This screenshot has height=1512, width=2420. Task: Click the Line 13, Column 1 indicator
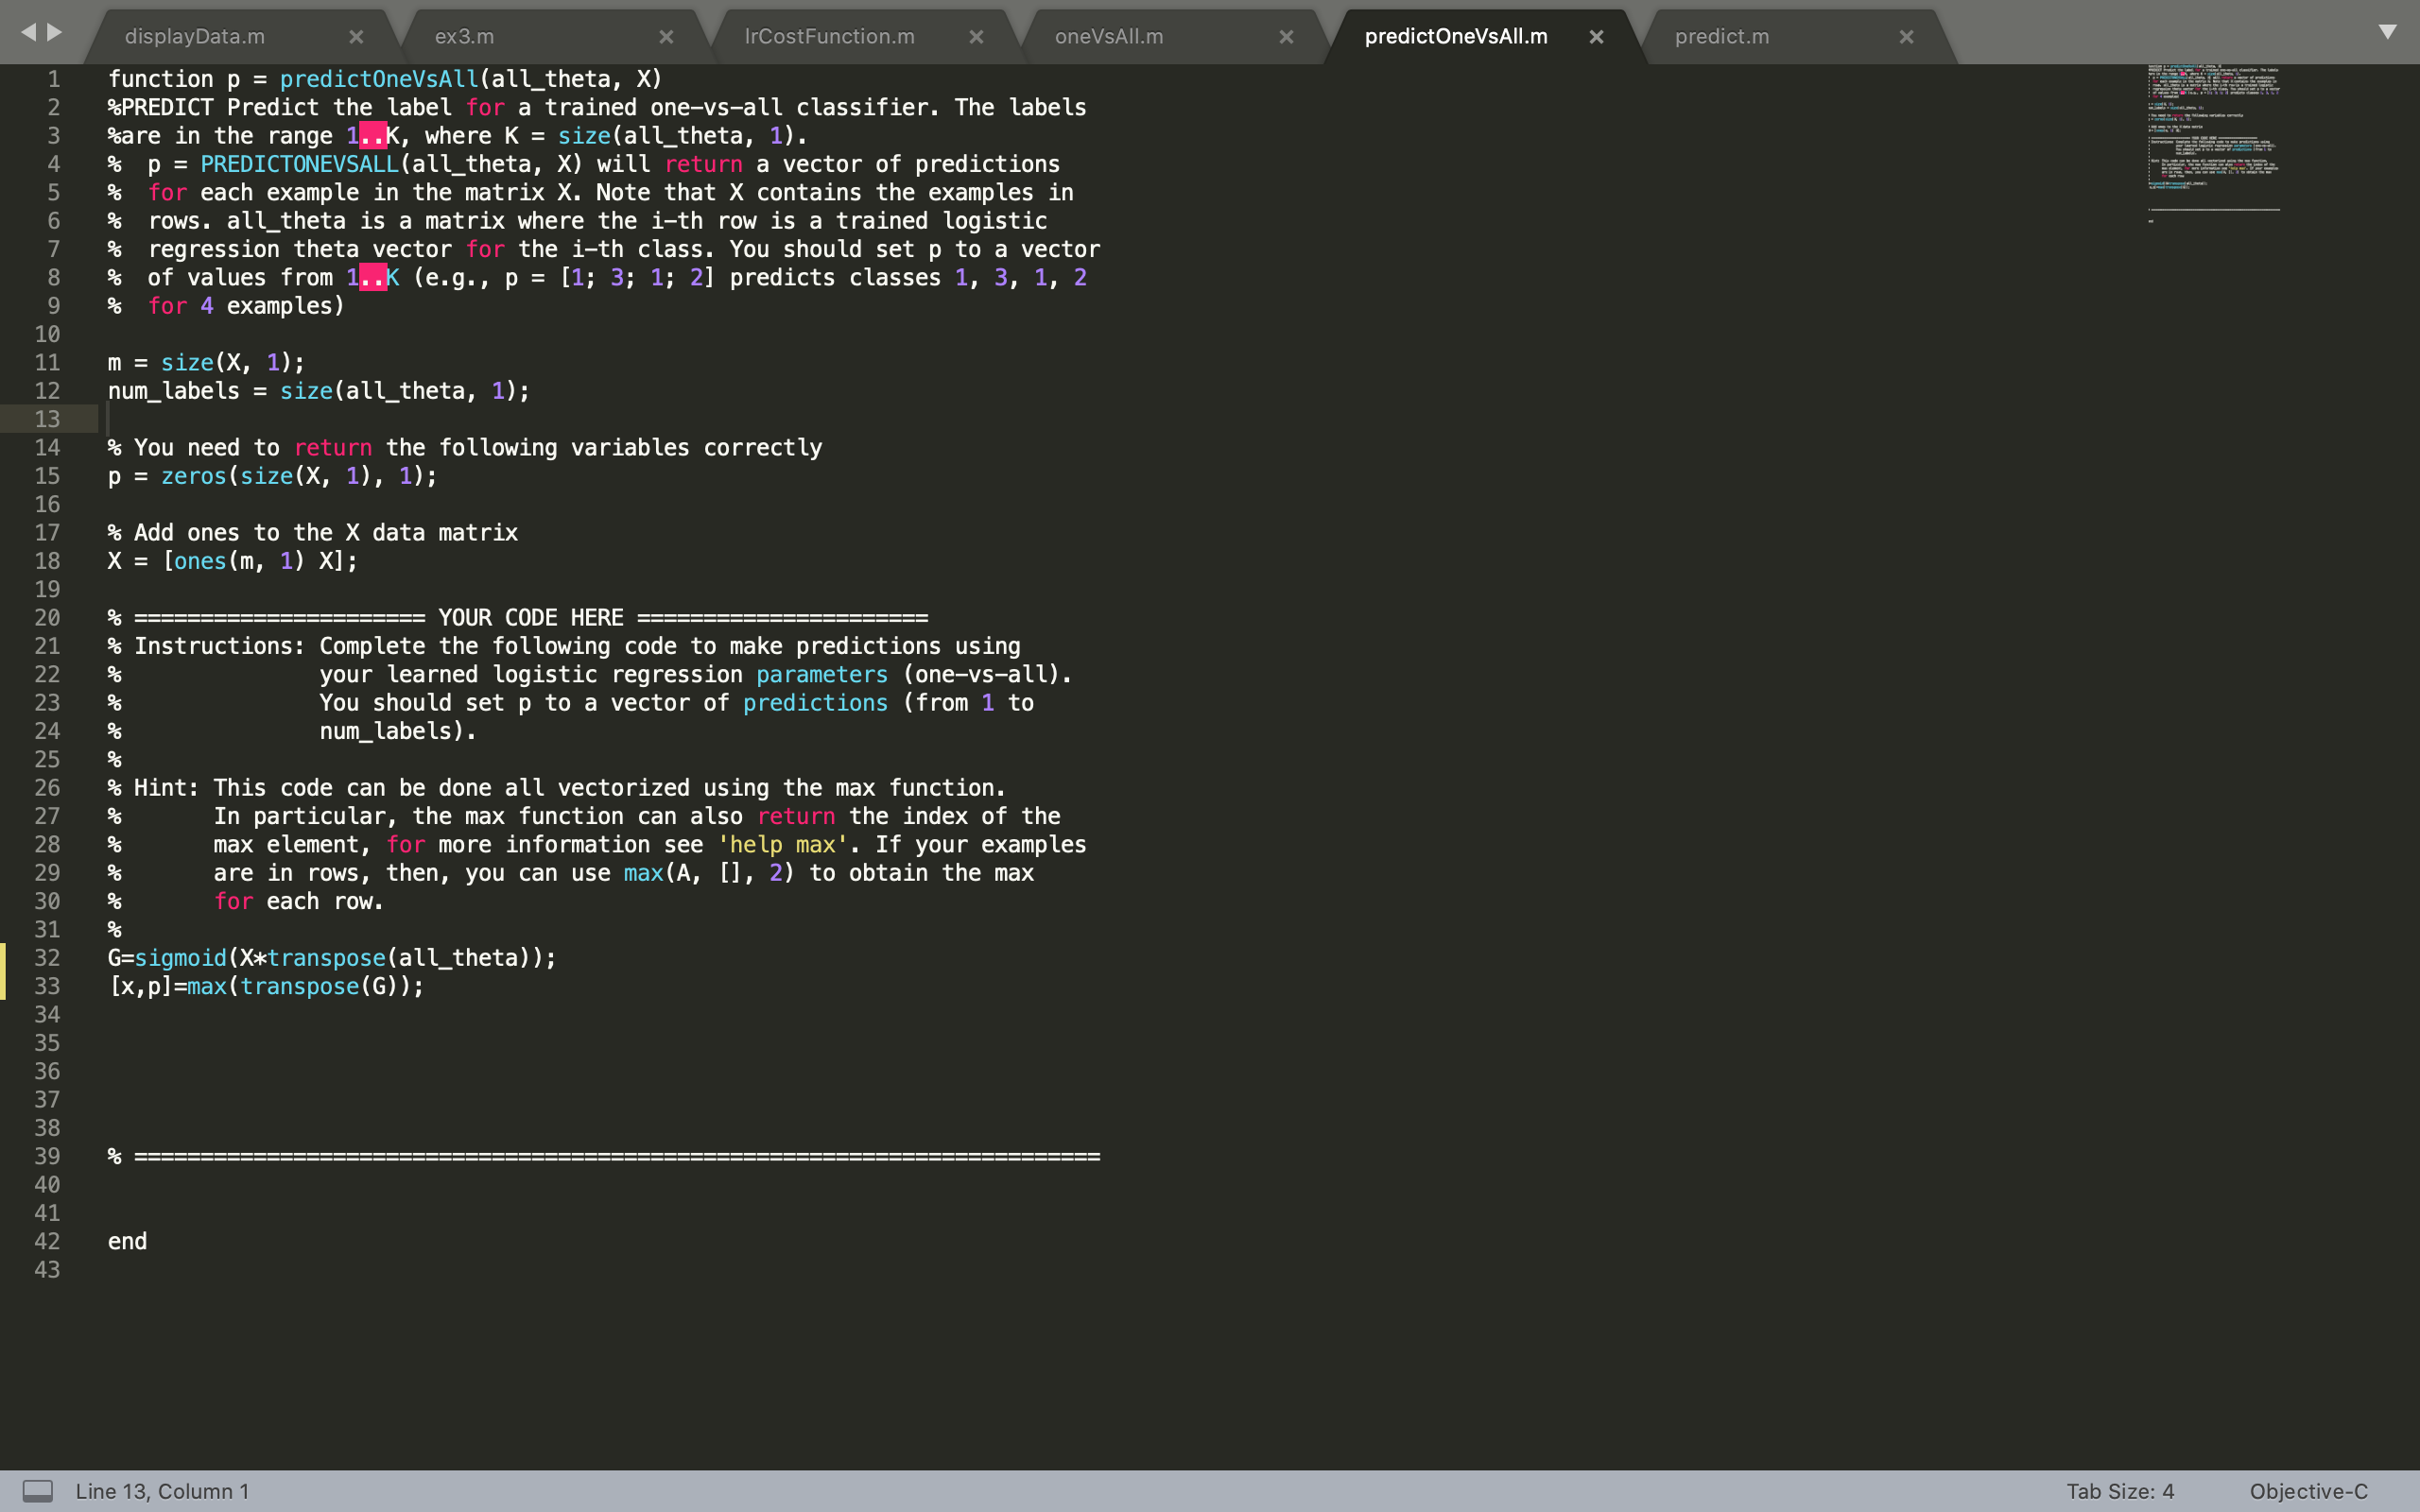click(162, 1491)
